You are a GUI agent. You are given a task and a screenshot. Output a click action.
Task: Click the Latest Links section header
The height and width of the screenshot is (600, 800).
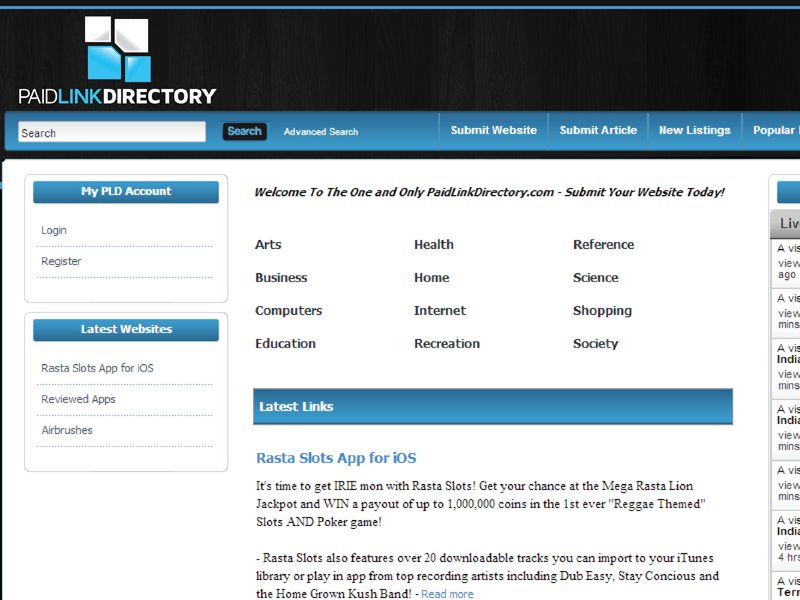coord(493,406)
